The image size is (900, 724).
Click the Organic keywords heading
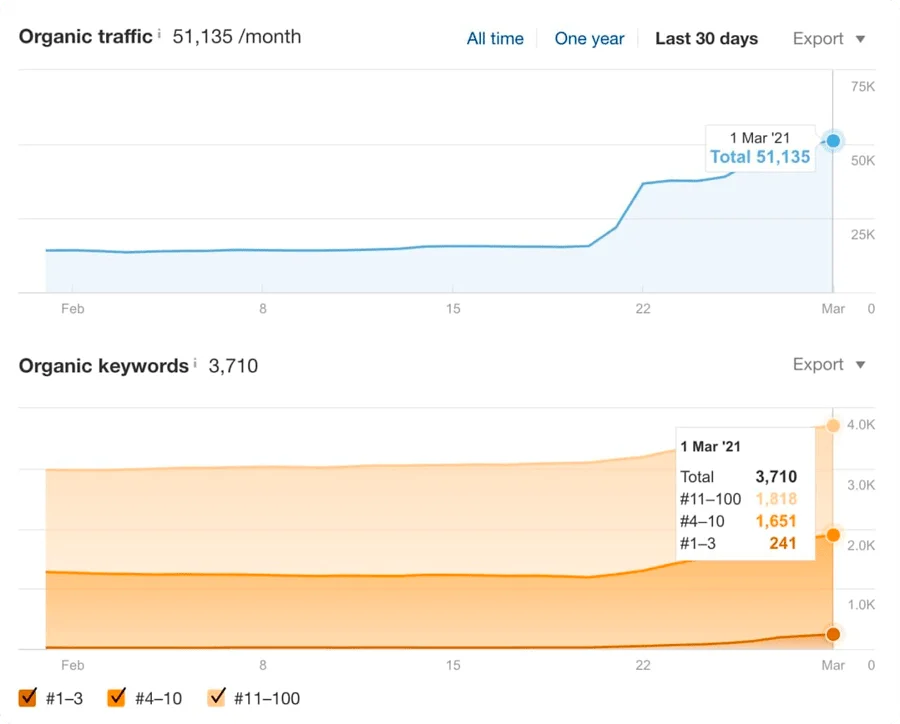tap(103, 366)
